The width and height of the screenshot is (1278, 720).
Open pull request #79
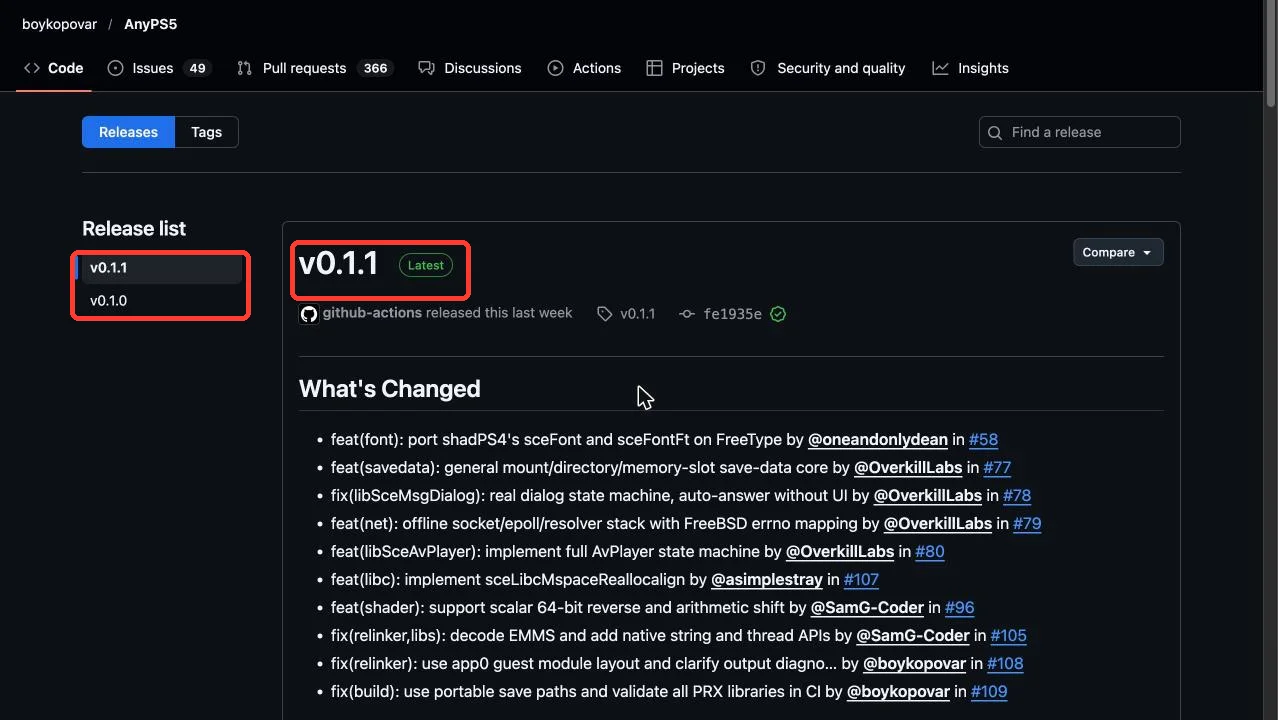tap(1027, 523)
